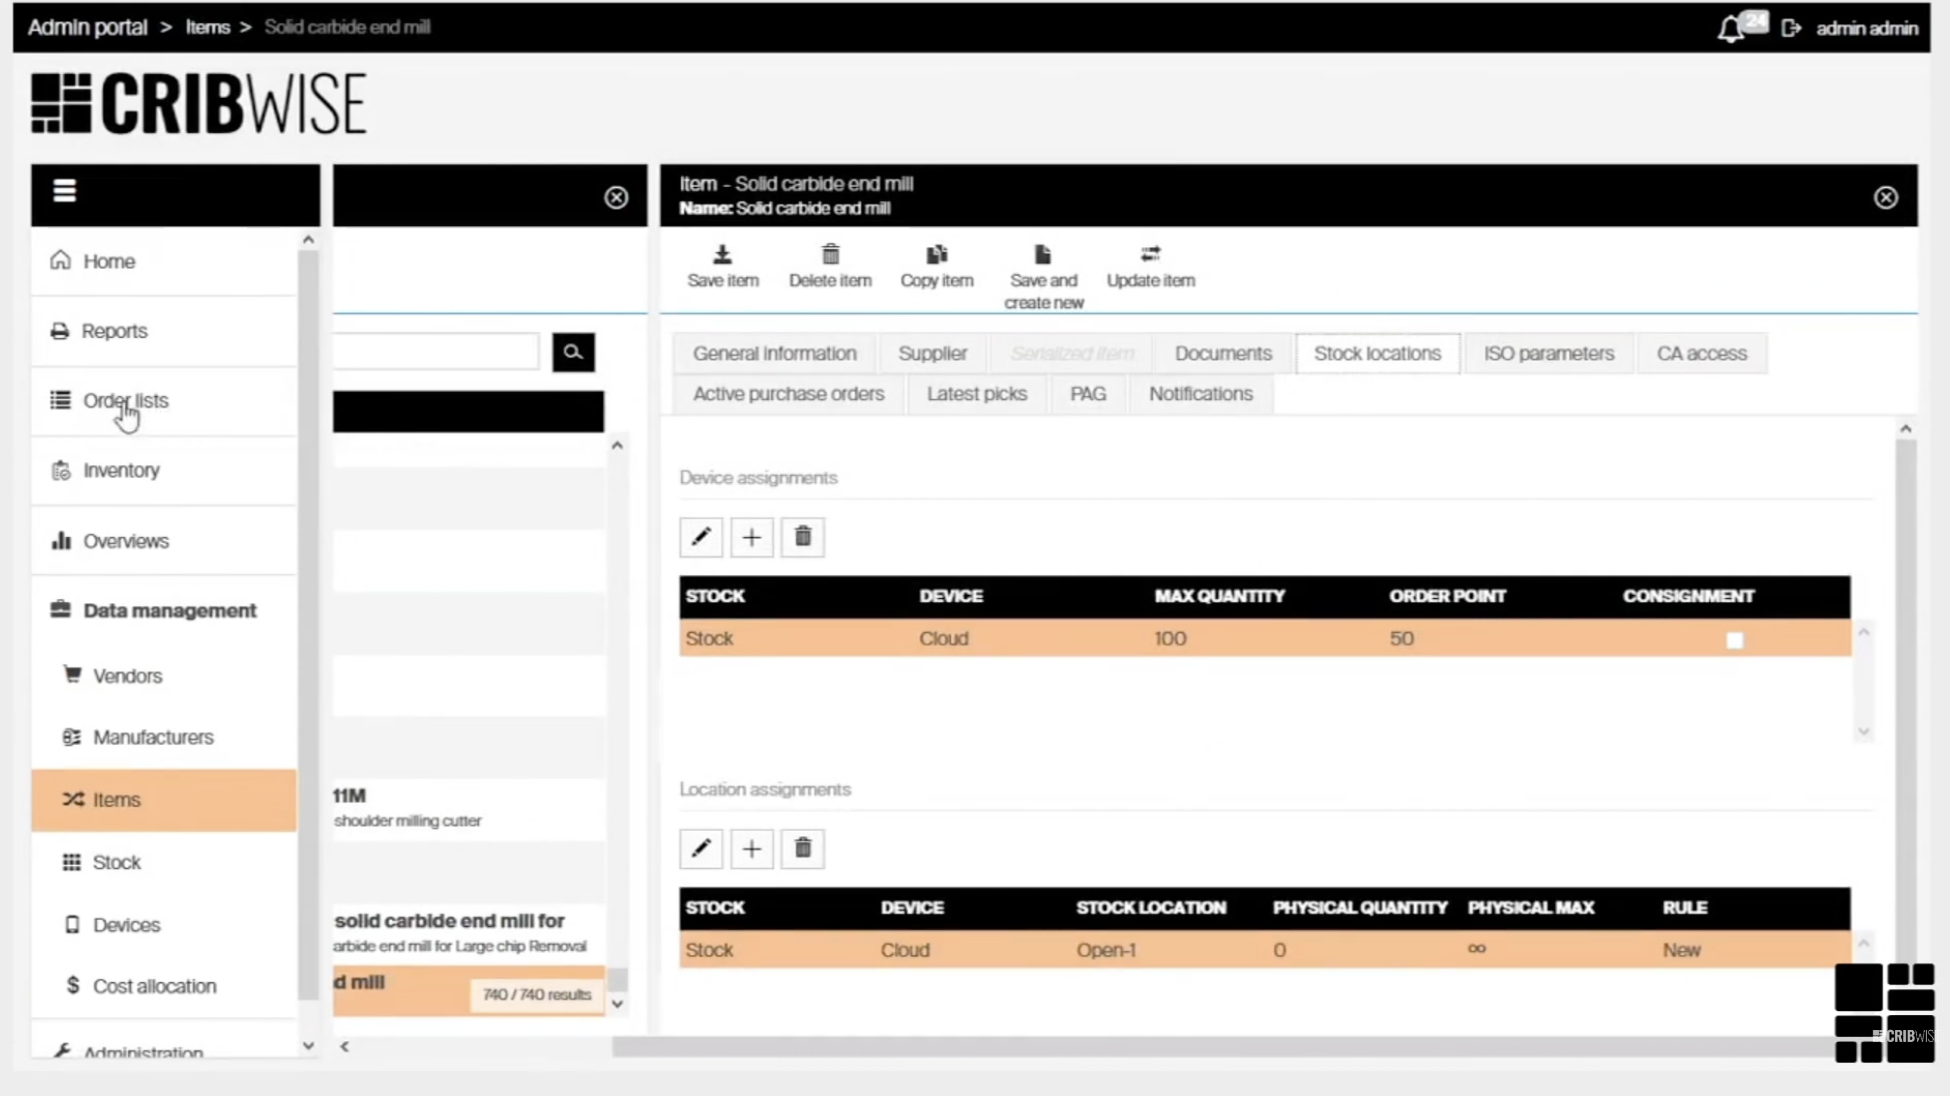The image size is (1950, 1096).
Task: Collapse sidebar with hamburger menu
Action: [x=65, y=191]
